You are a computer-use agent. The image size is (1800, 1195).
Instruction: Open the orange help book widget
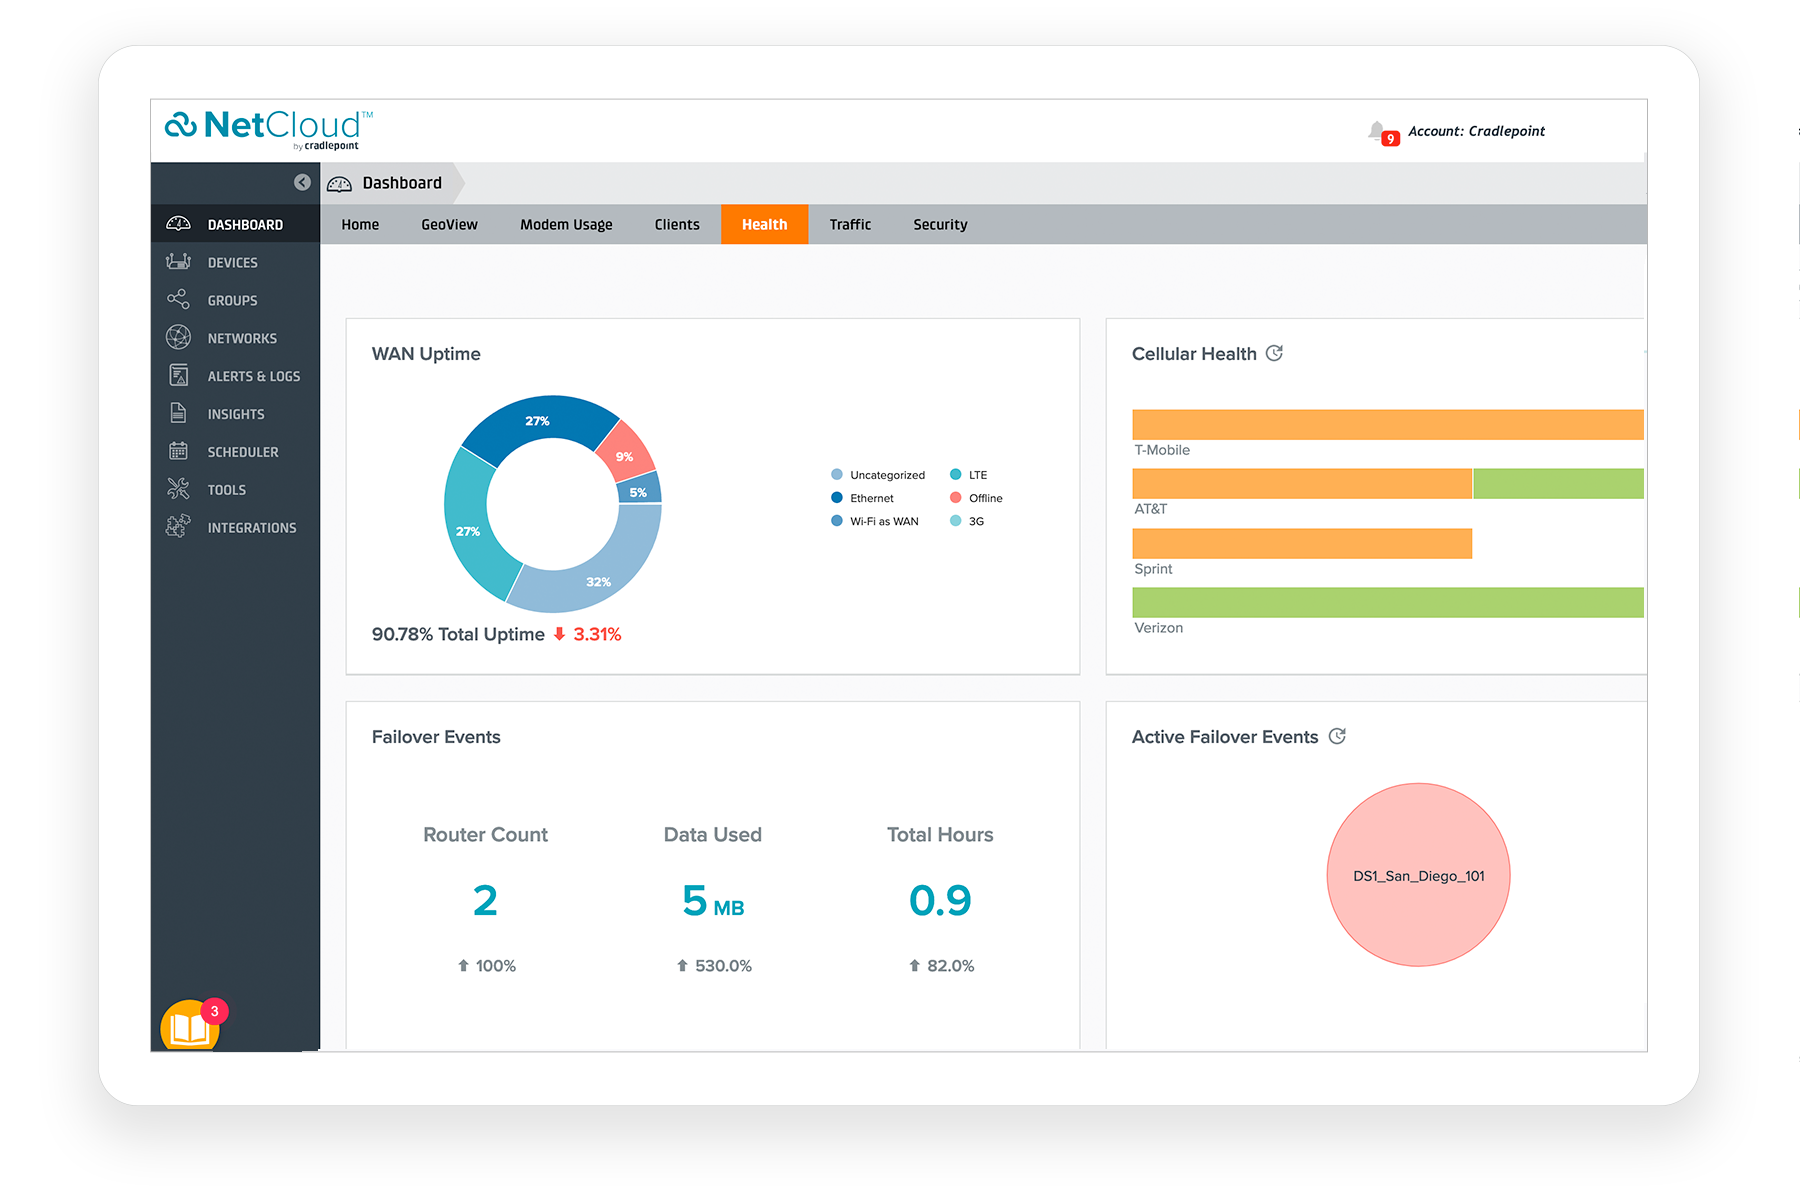click(189, 1026)
